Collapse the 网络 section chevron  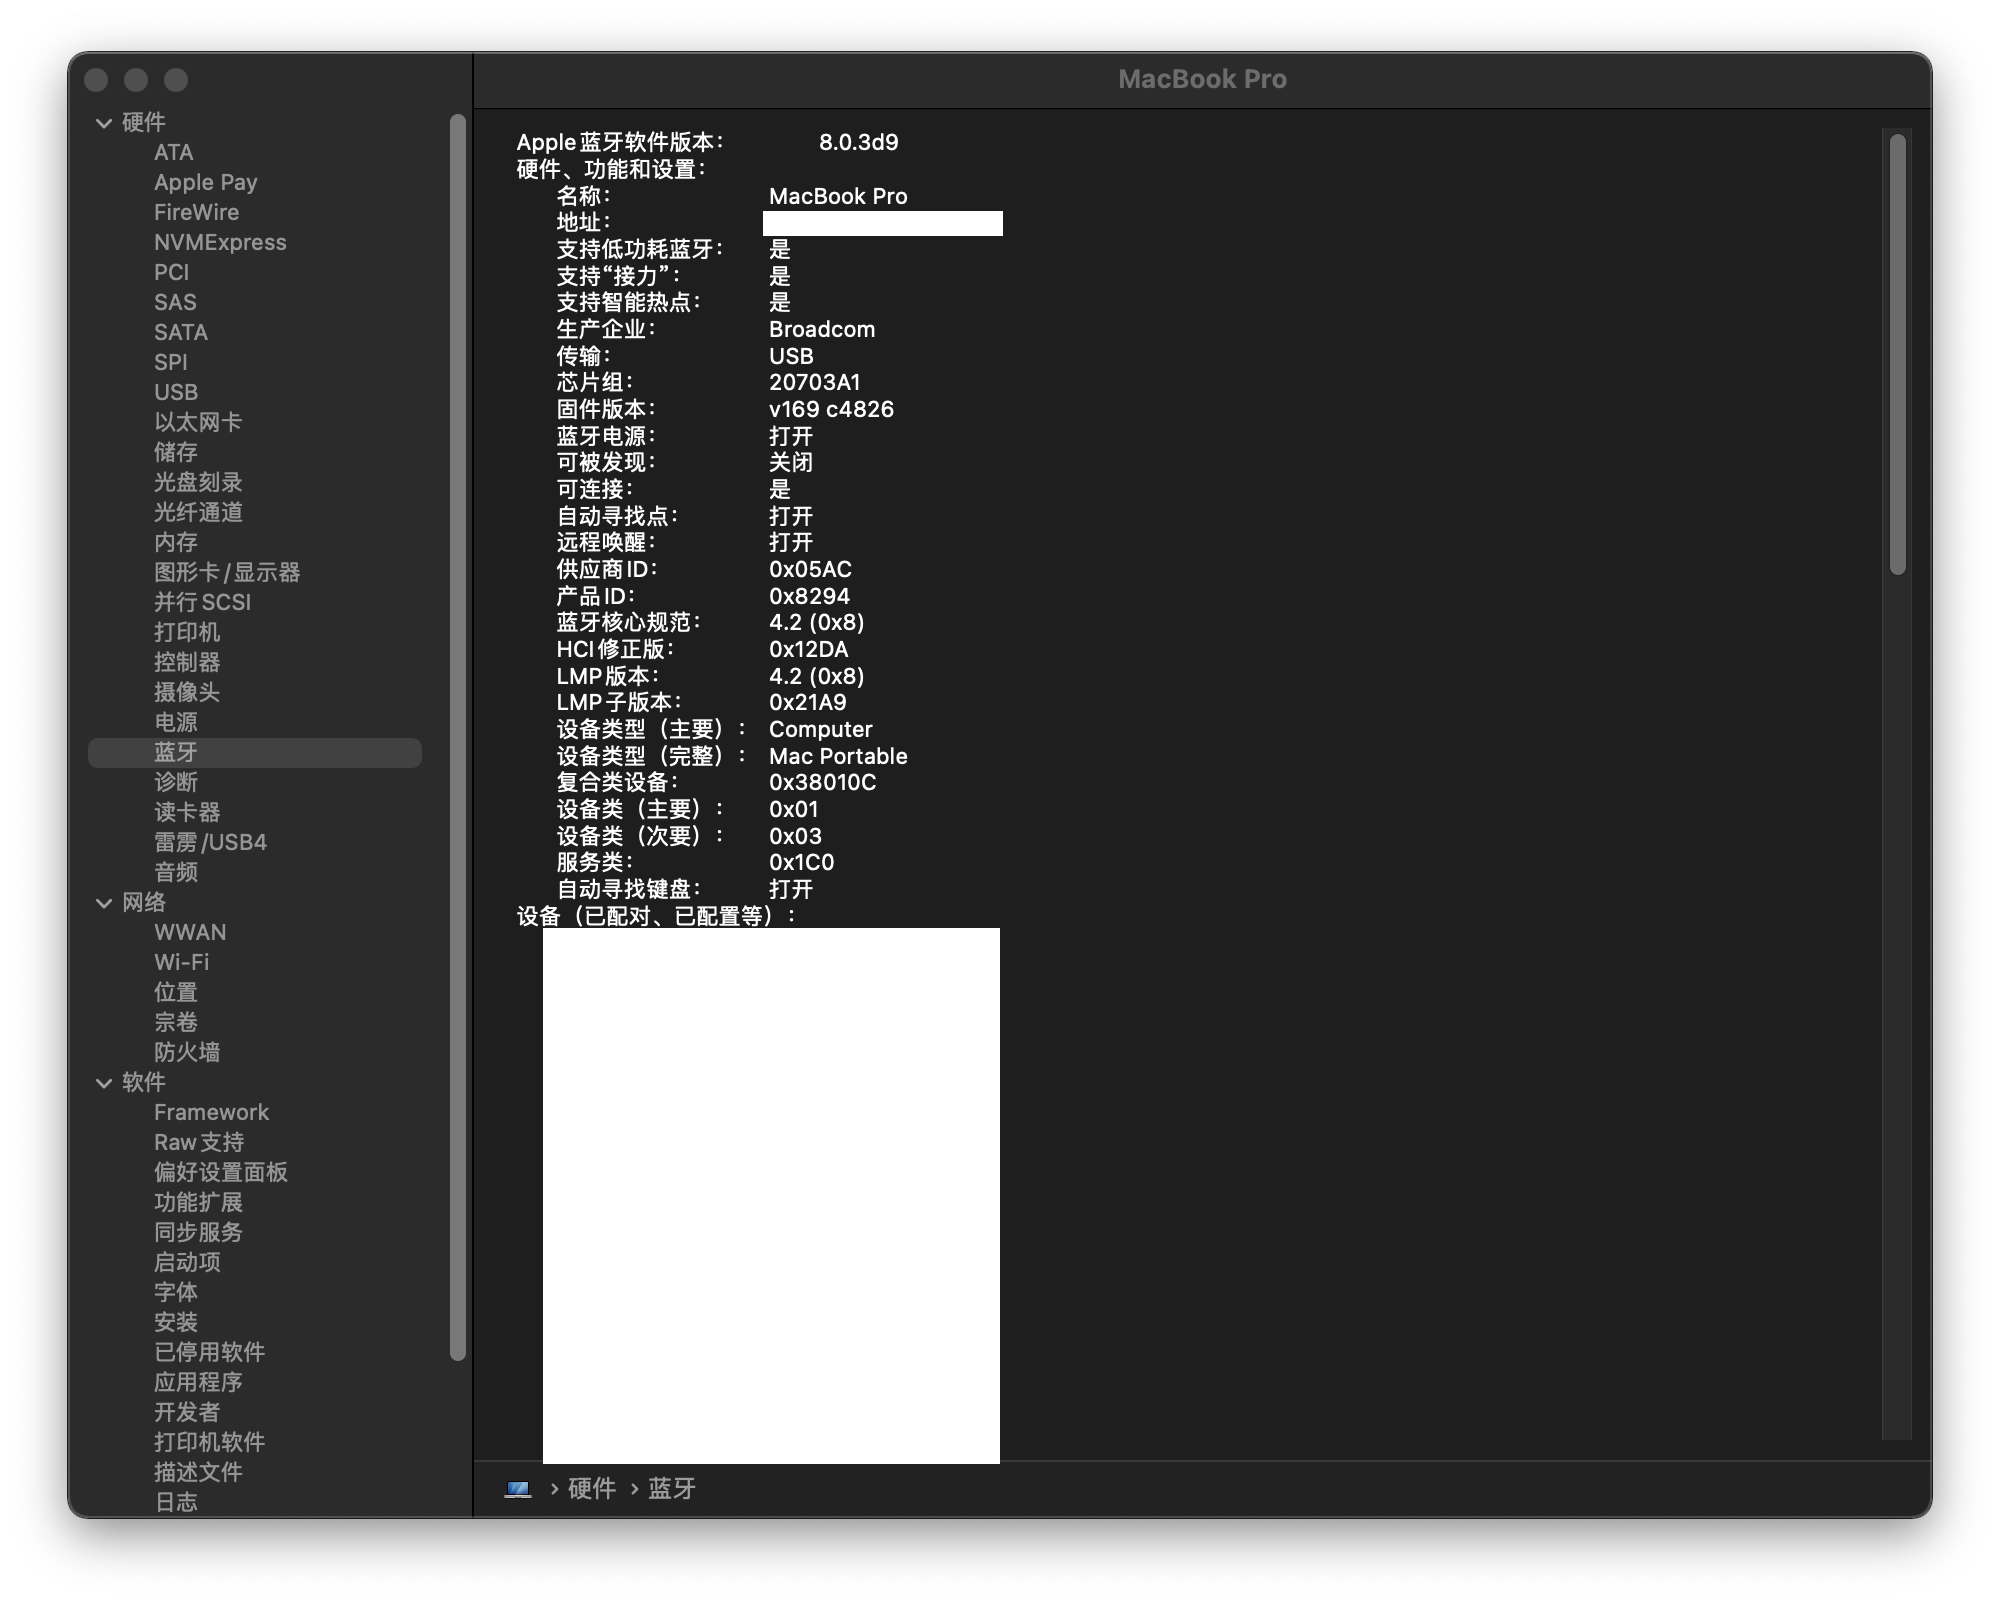coord(104,903)
